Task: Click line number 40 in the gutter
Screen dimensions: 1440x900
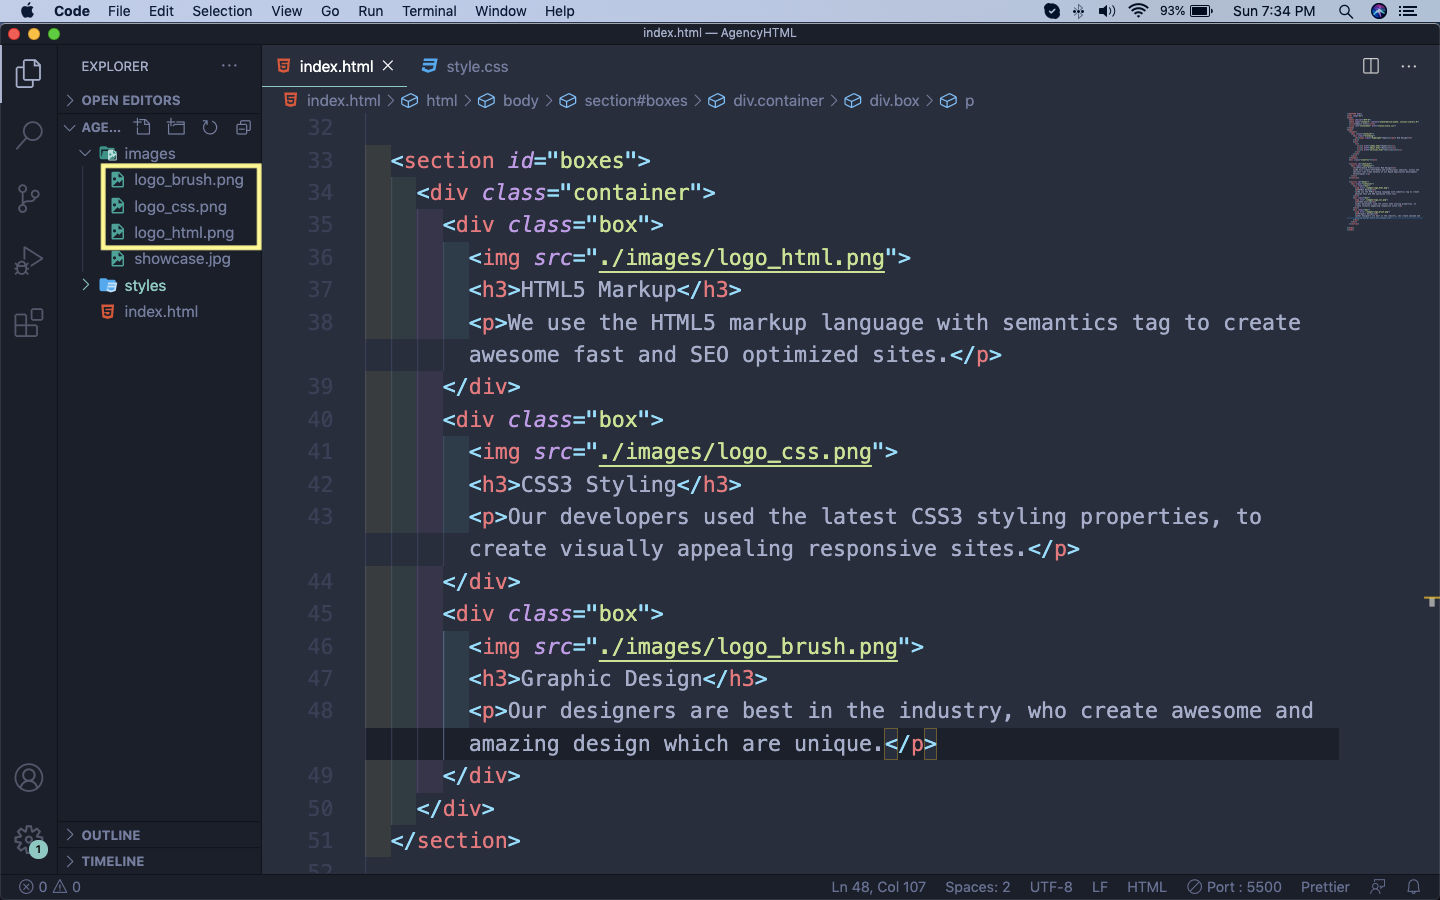Action: click(320, 419)
